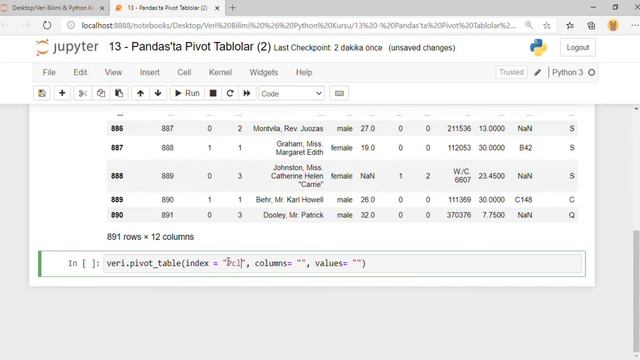Click the fare value 23.4500

(491, 176)
